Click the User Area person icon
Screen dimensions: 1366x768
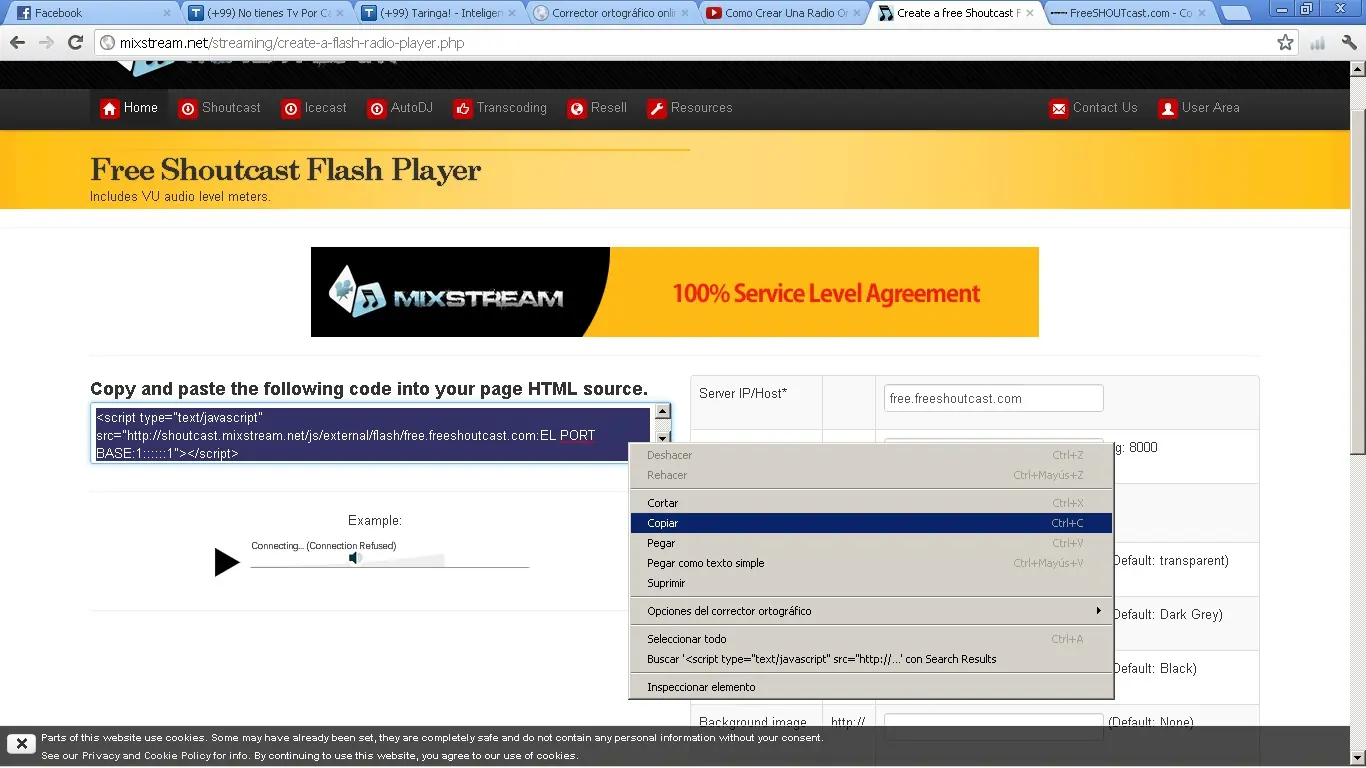pyautogui.click(x=1168, y=108)
